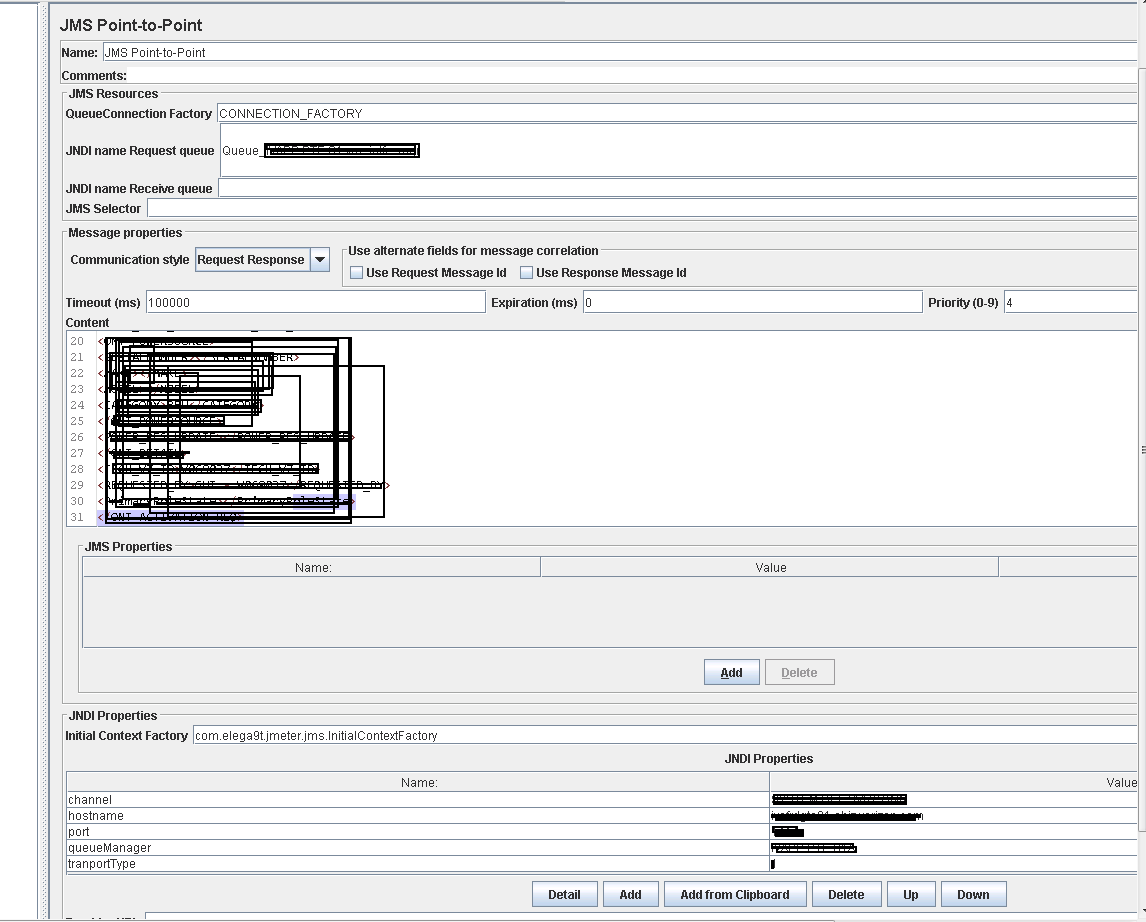The height and width of the screenshot is (922, 1146).
Task: Click Add from Clipboard for JNDI Properties
Action: pyautogui.click(x=735, y=894)
